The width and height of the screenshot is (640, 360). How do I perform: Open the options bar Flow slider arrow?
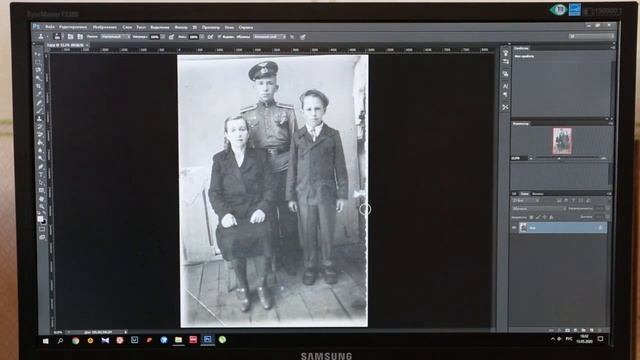point(202,37)
